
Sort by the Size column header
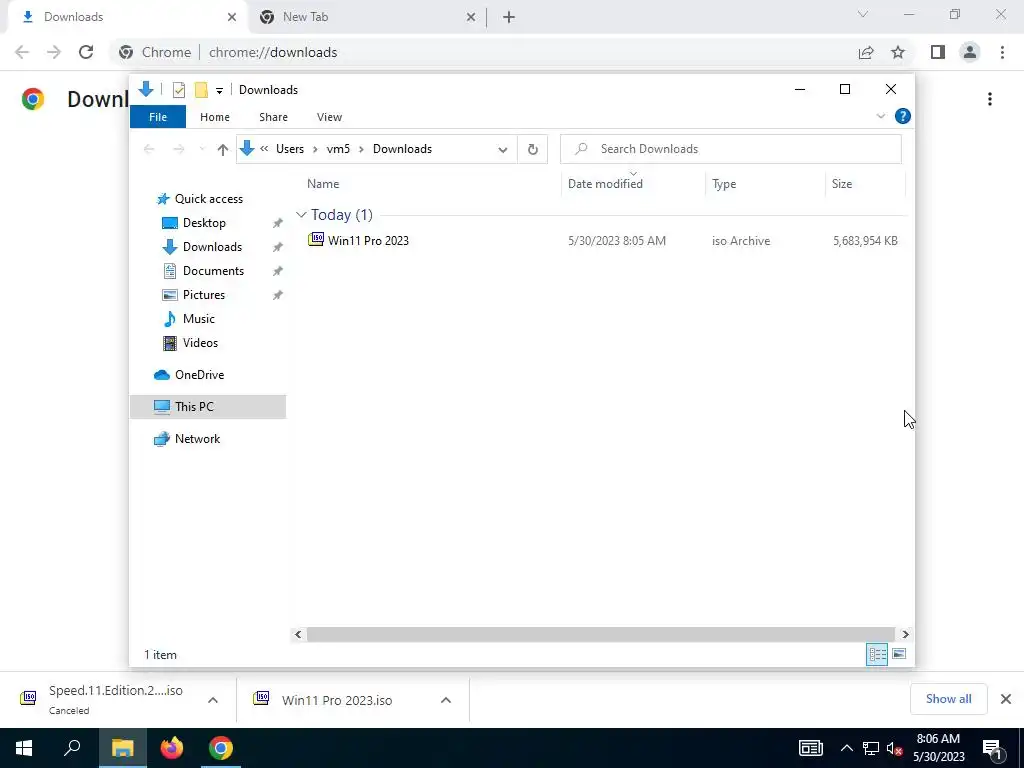[x=842, y=184]
